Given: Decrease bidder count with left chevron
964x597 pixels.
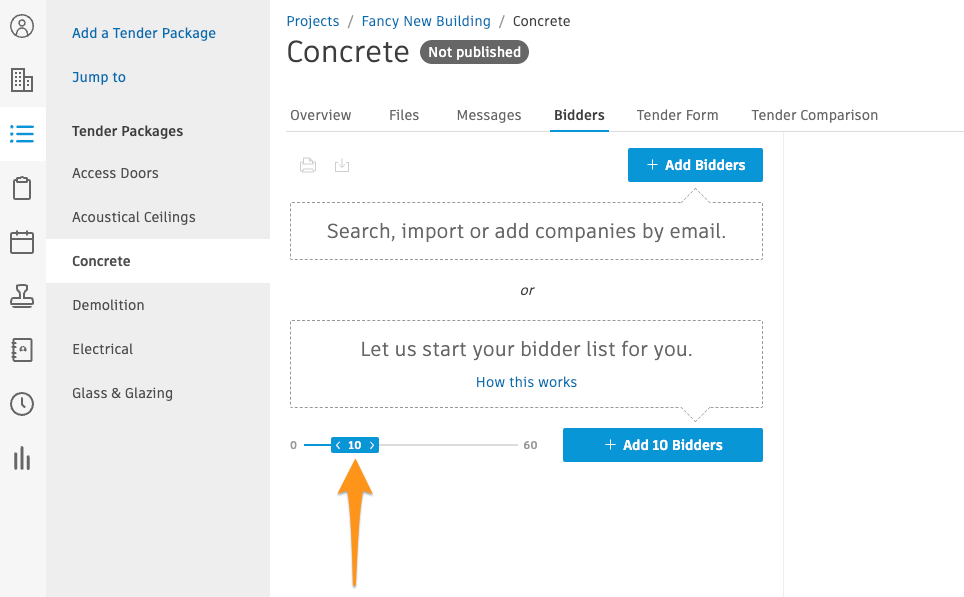Looking at the screenshot, I should [338, 445].
